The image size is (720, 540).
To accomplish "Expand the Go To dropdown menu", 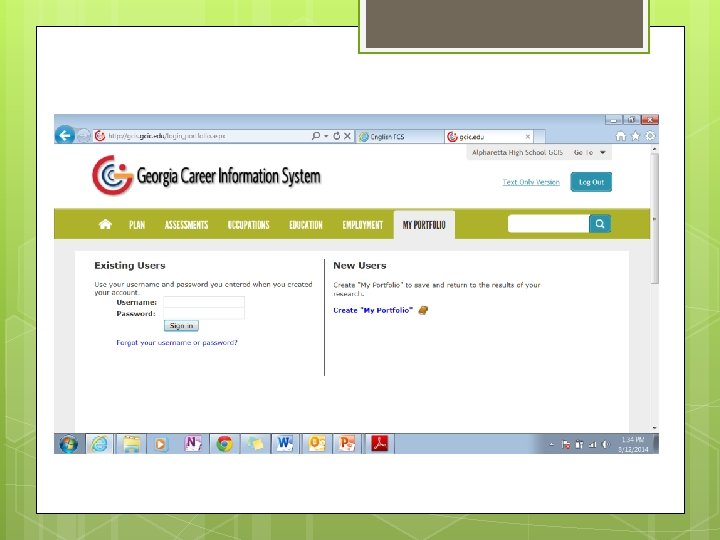I will (589, 152).
